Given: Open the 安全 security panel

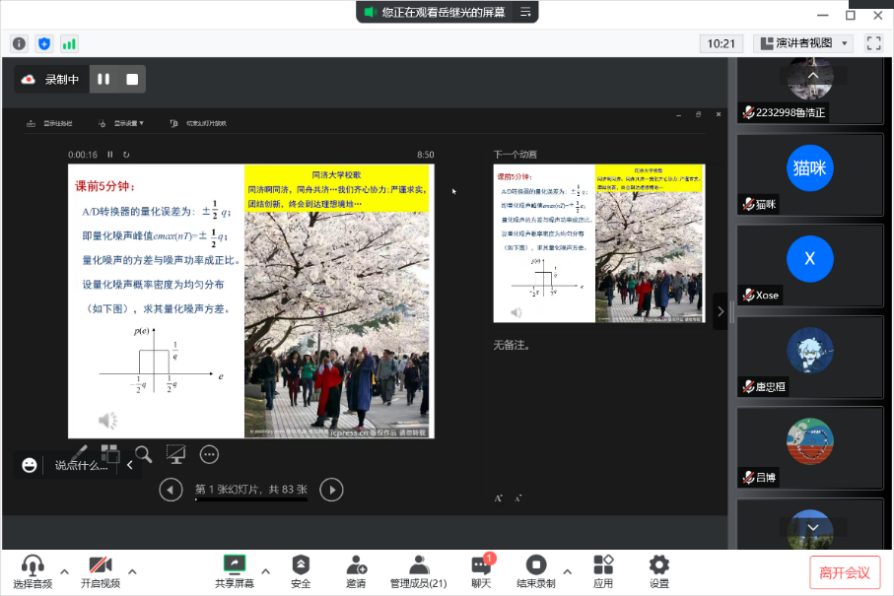Looking at the screenshot, I should click(301, 570).
